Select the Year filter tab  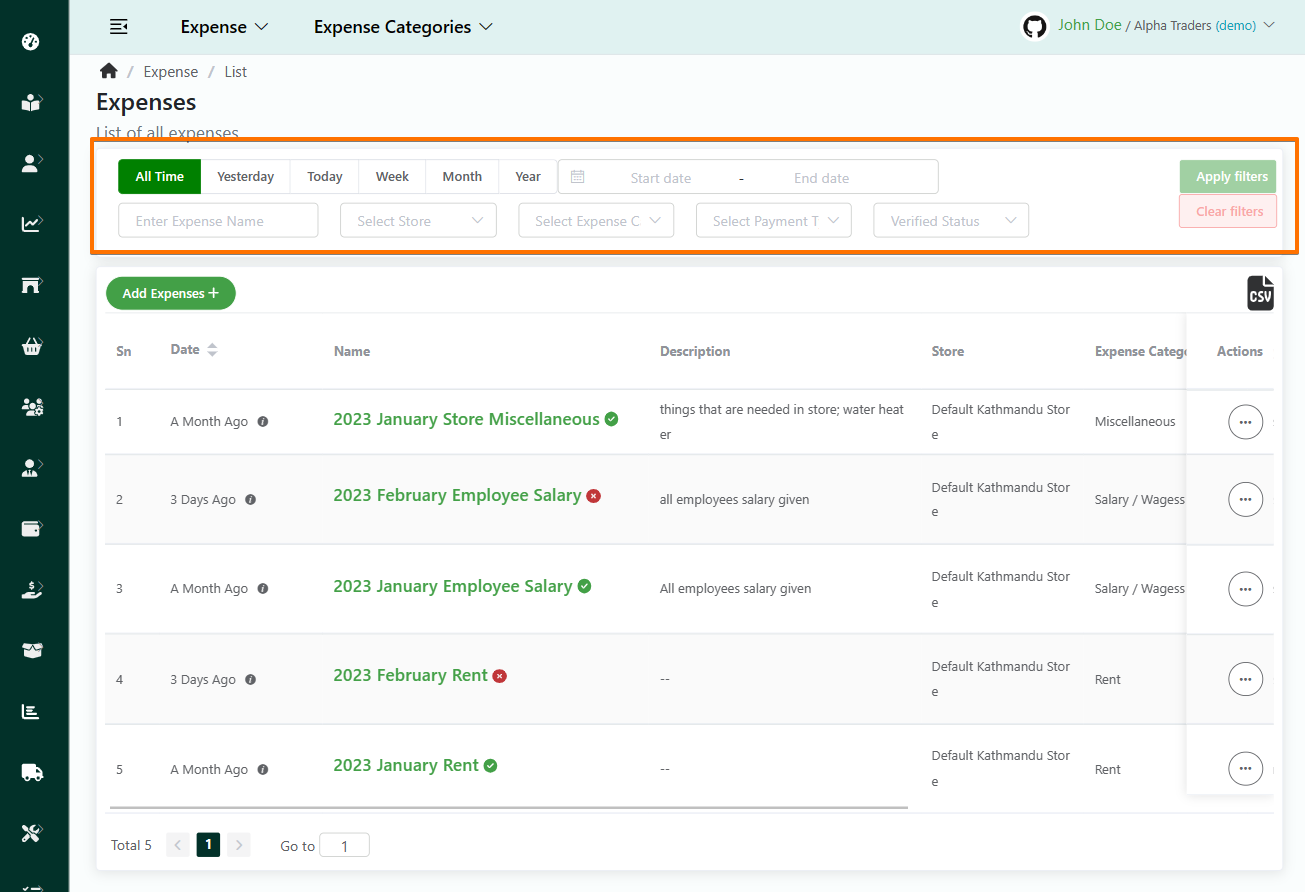click(528, 177)
